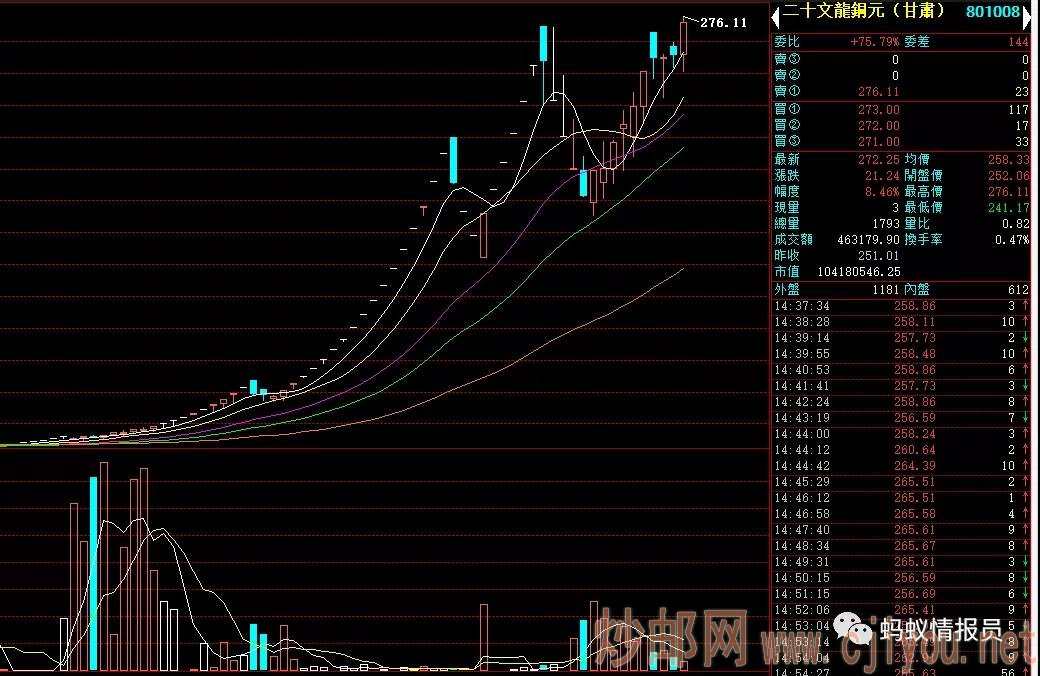
Task: Click the 最新 price 272.25
Action: (x=879, y=159)
